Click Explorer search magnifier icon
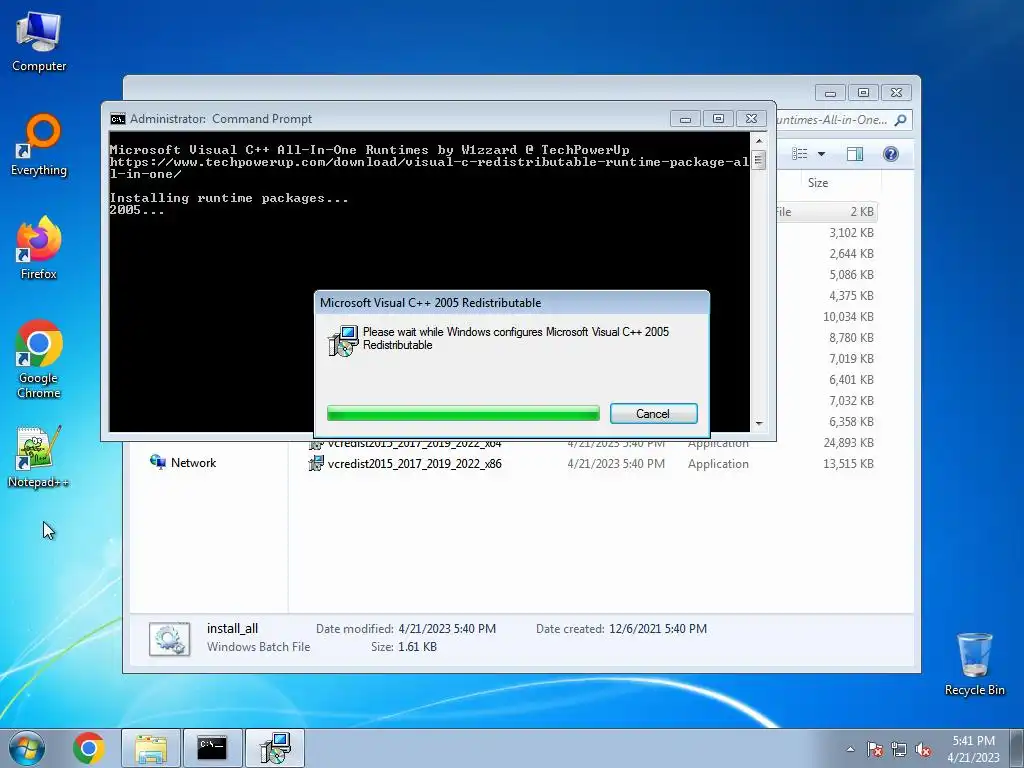1024x768 pixels. [x=901, y=120]
